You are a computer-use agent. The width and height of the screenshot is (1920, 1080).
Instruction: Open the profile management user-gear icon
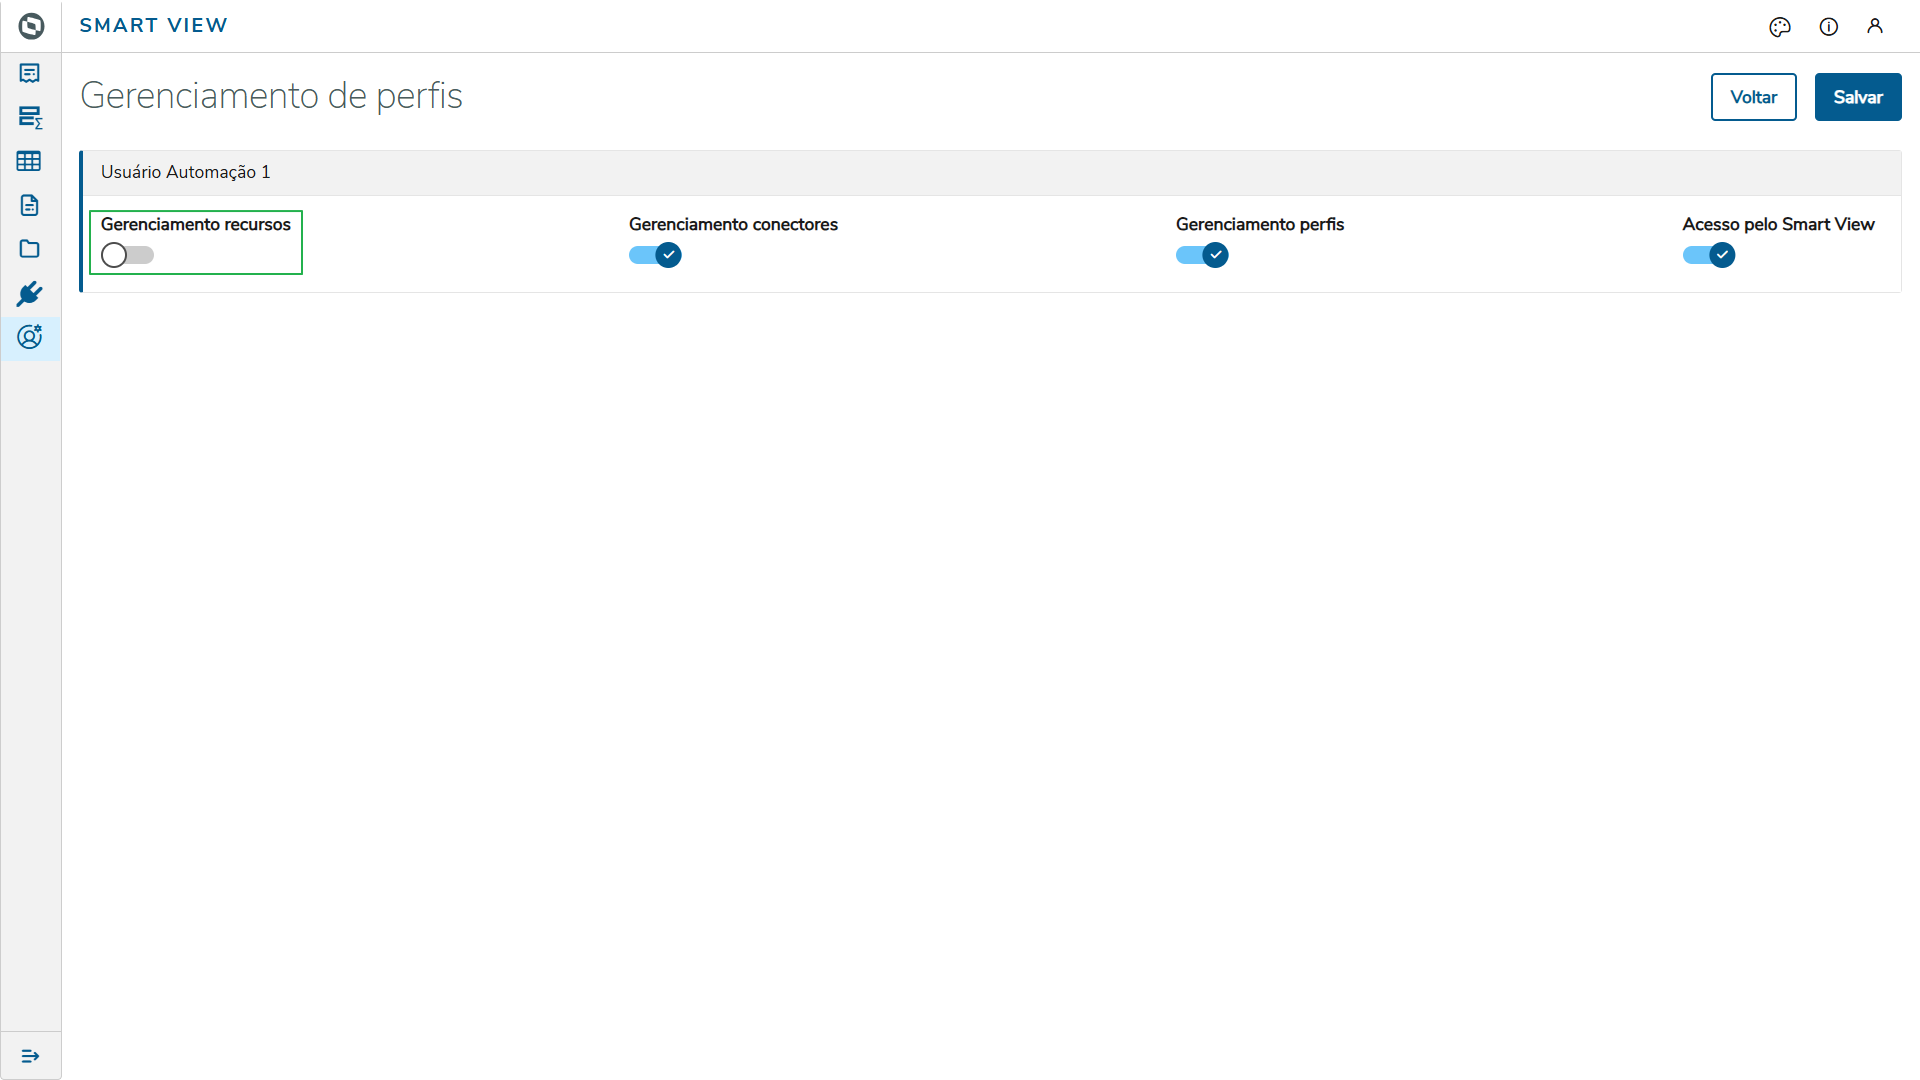point(30,337)
